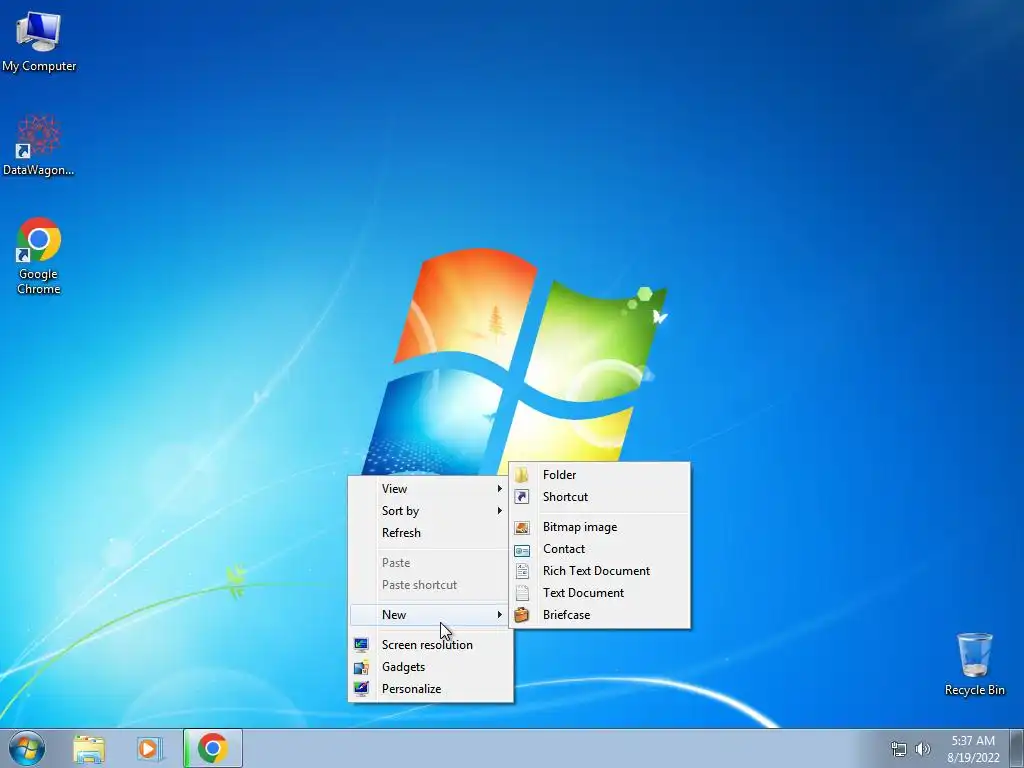
Task: Open the View menu entry
Action: 431,488
